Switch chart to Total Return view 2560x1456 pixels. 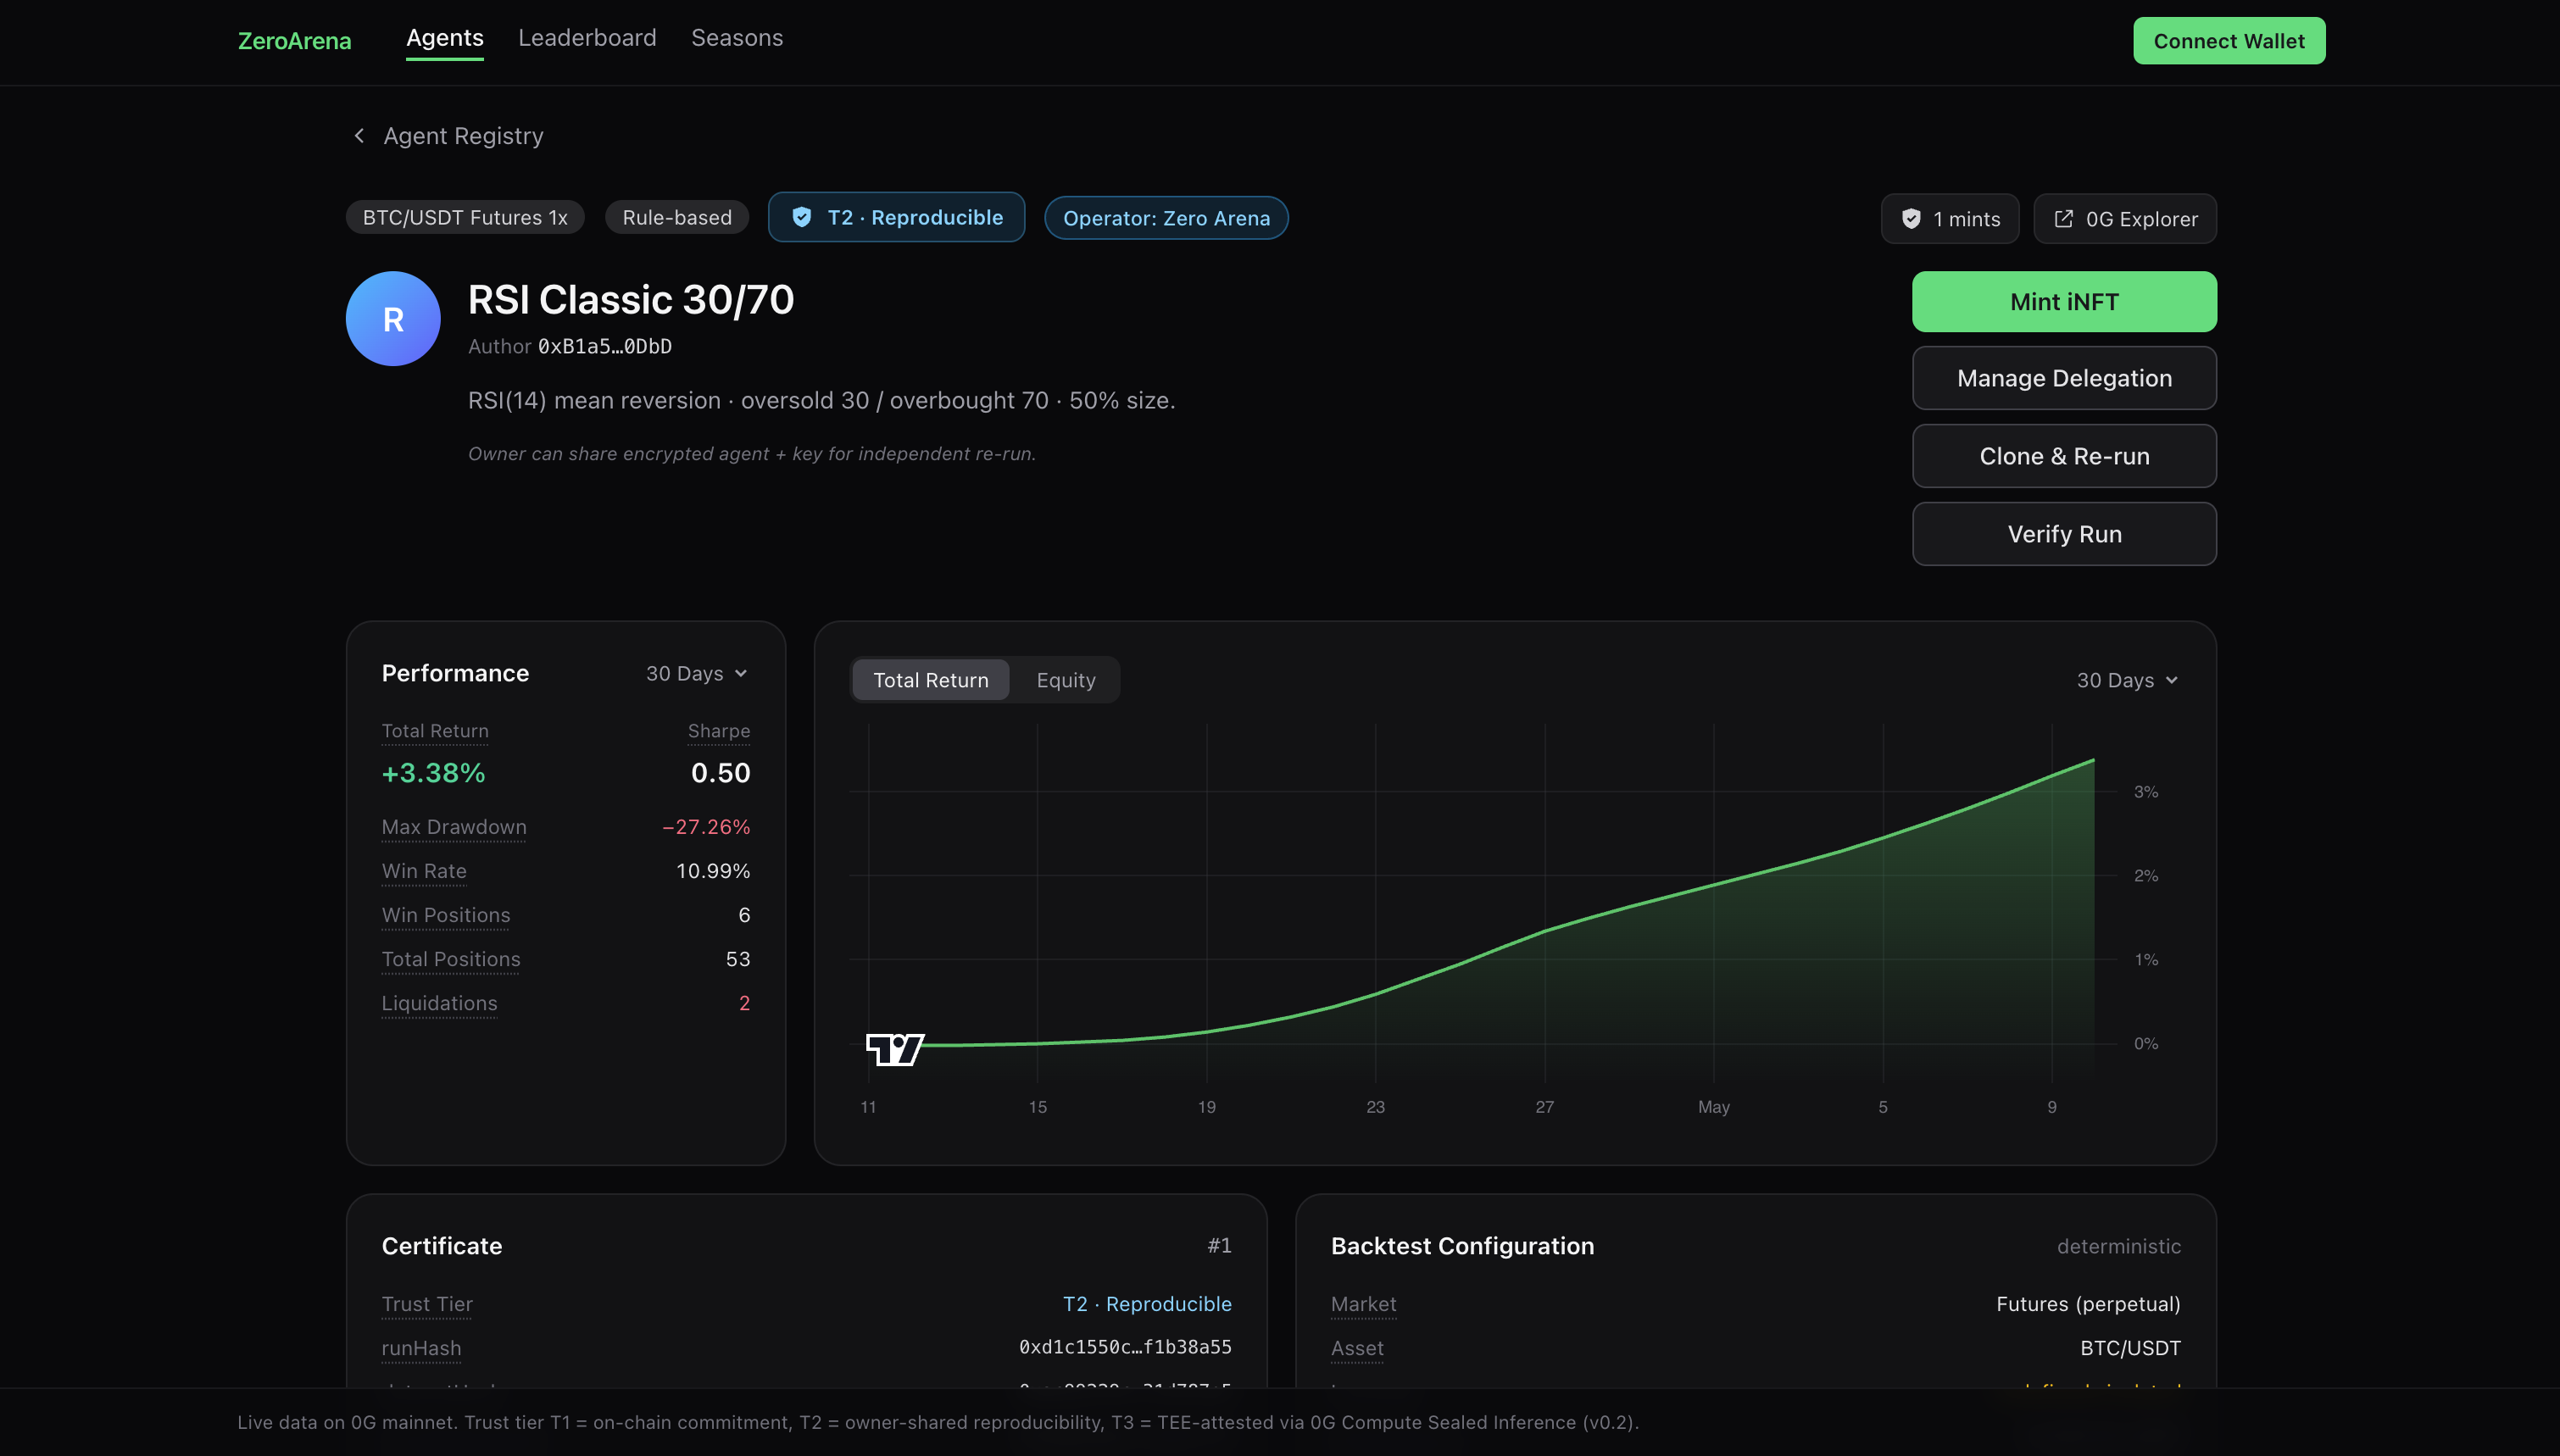click(930, 680)
